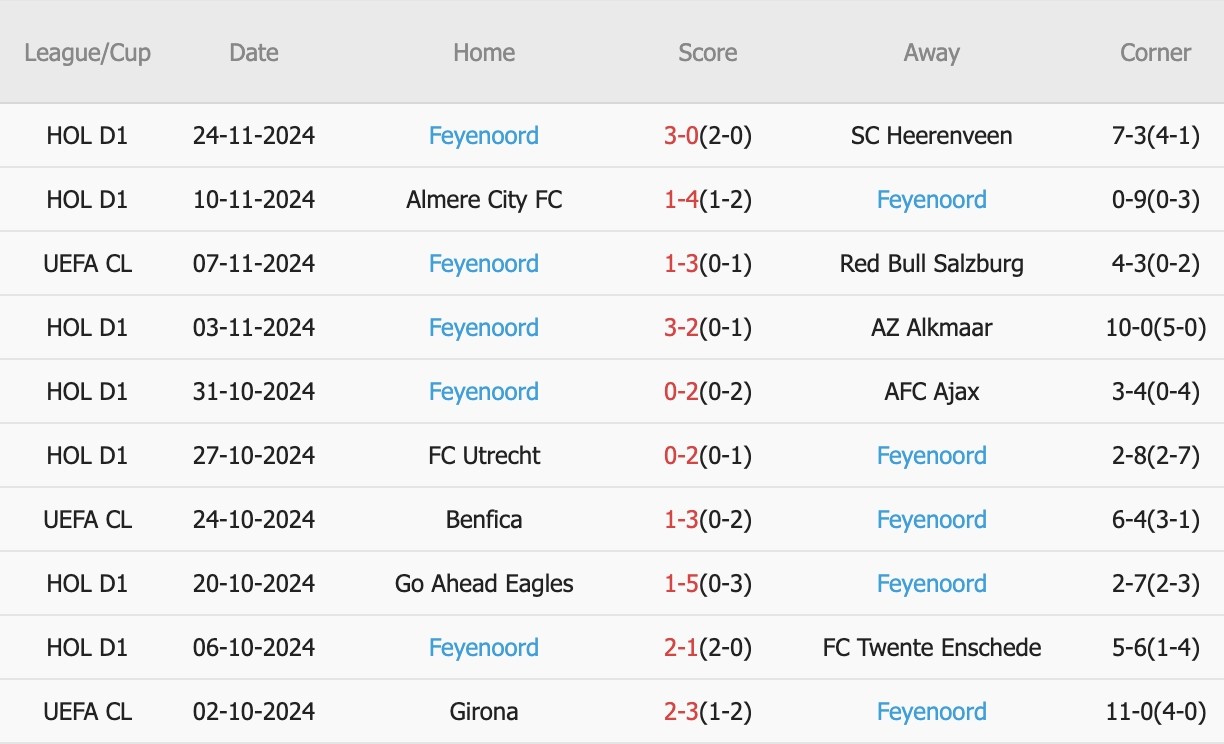Open the Feyenoord away link in the Benfica row
Viewport: 1224px width, 744px height.
pyautogui.click(x=931, y=520)
